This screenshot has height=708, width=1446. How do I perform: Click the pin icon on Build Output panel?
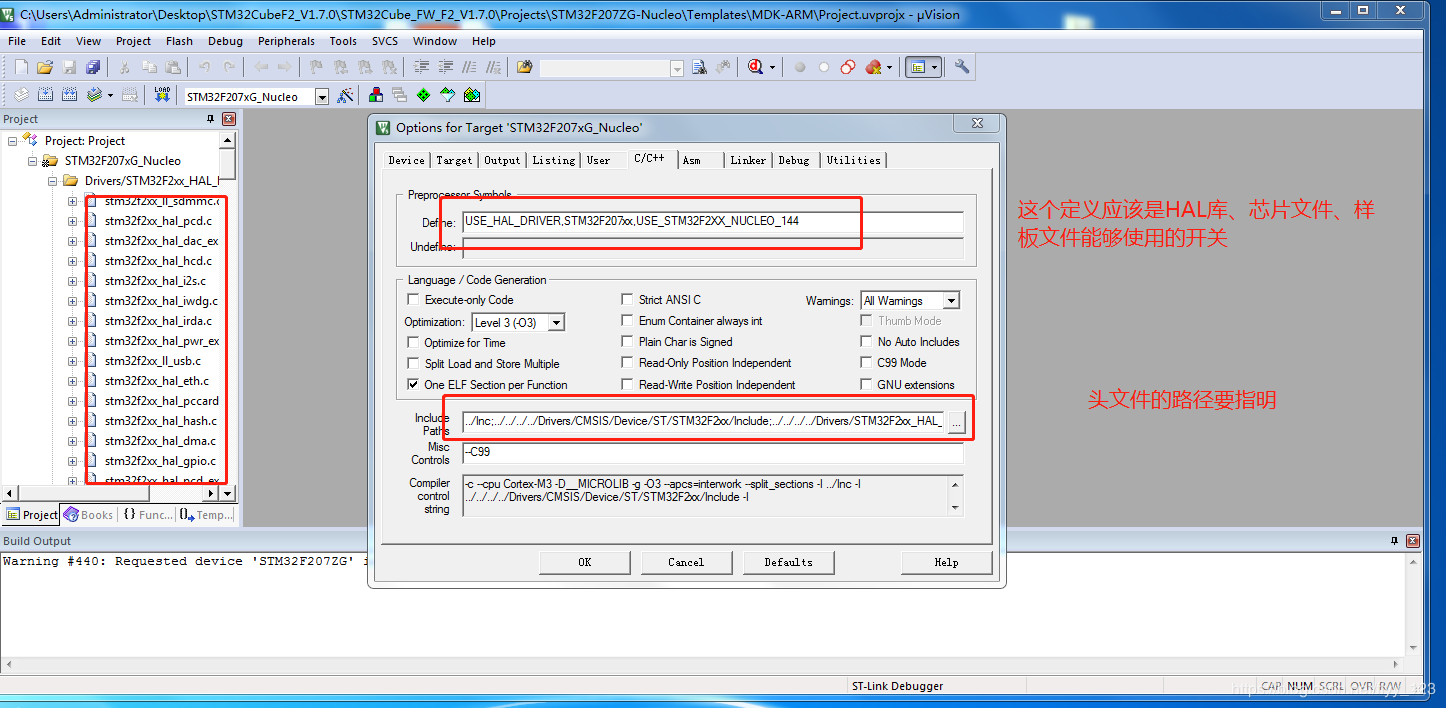tap(1395, 541)
